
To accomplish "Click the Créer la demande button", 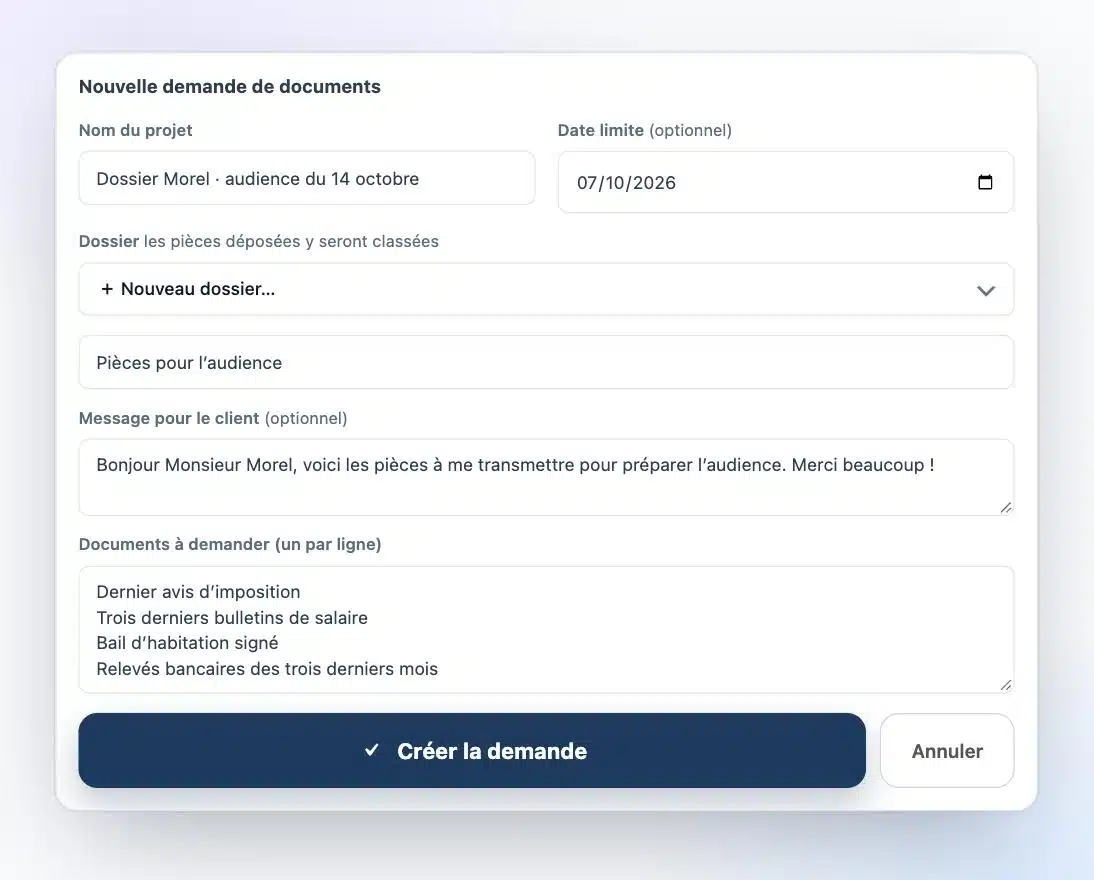I will 472,750.
